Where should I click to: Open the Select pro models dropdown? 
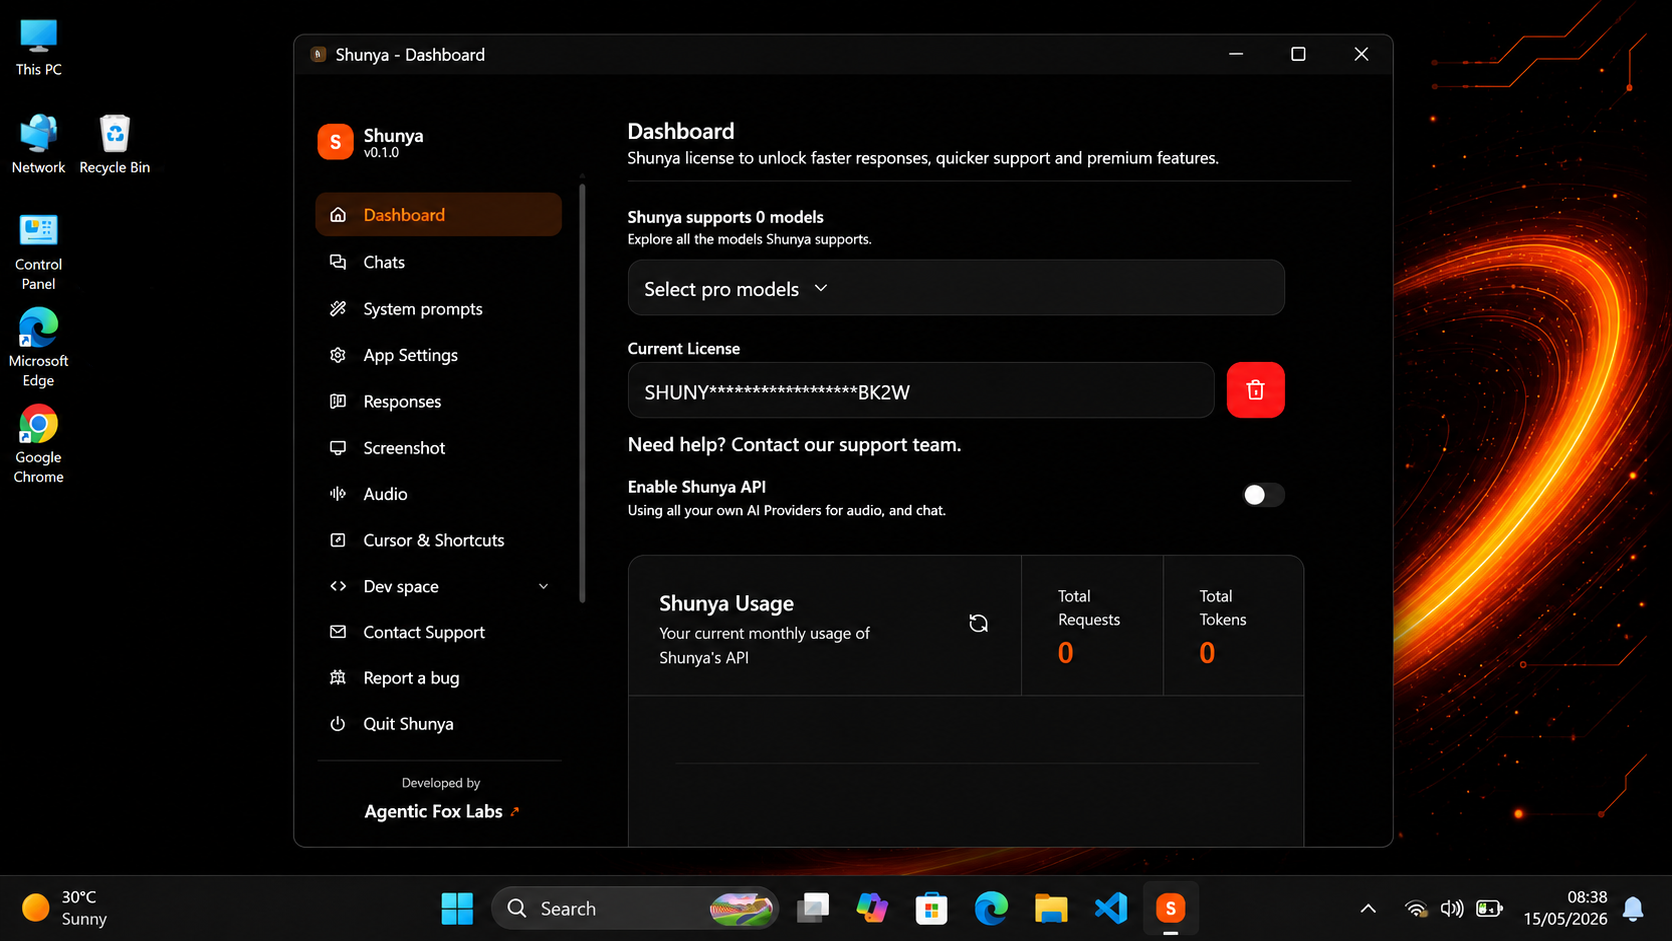point(956,288)
